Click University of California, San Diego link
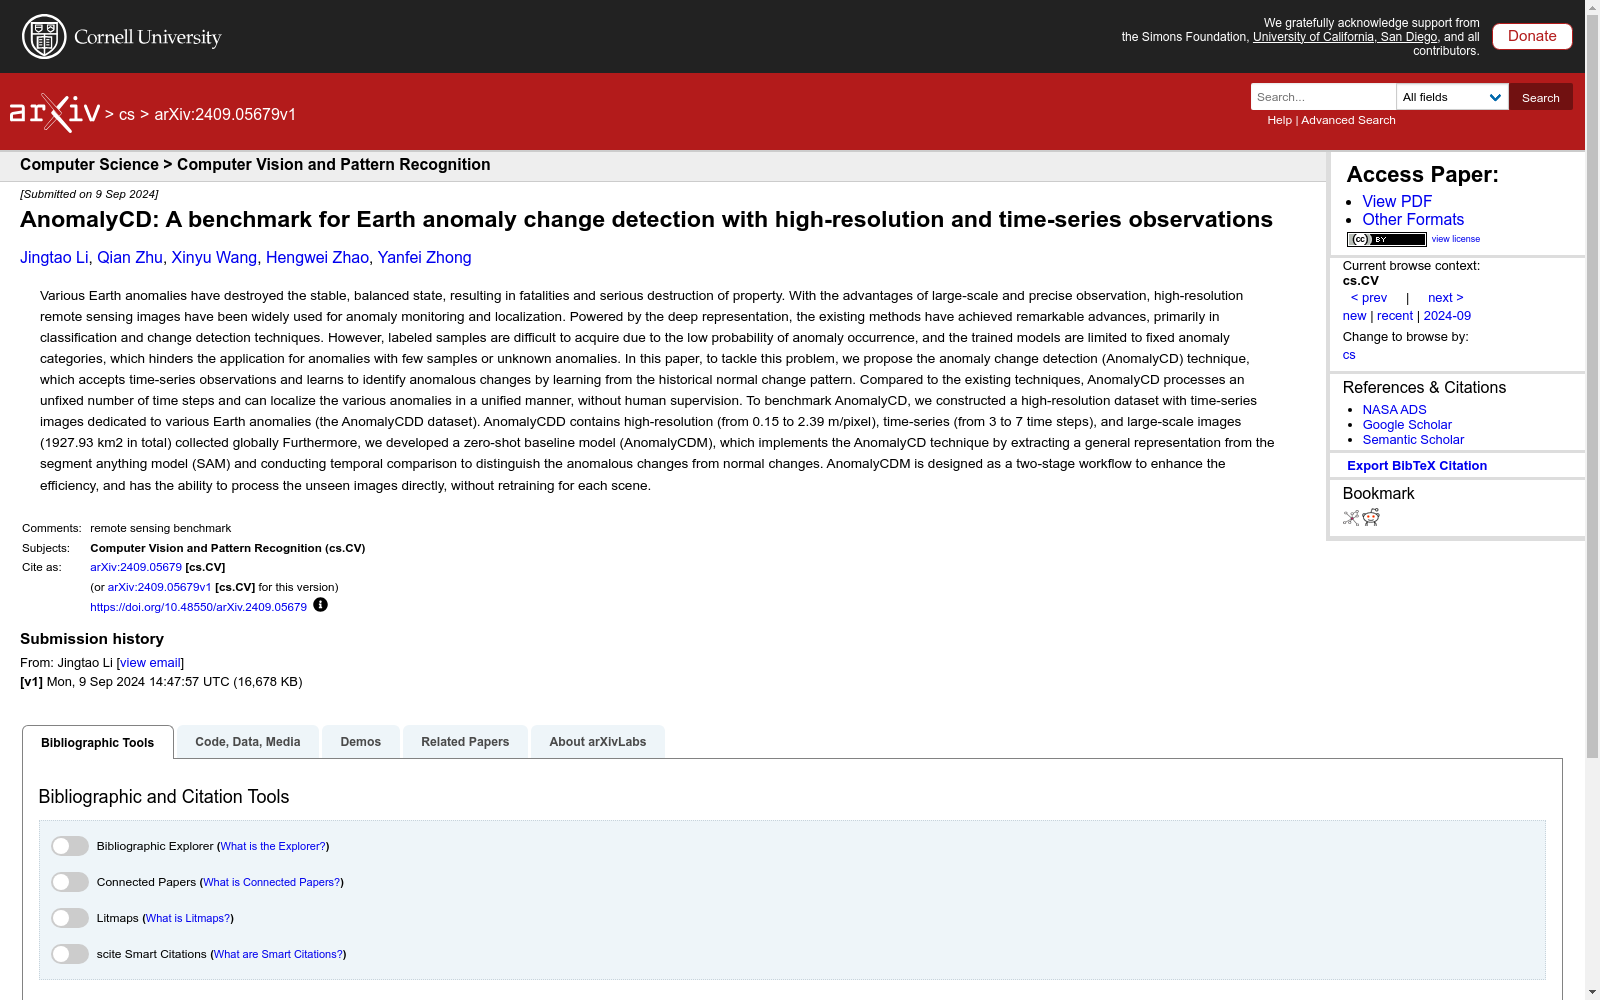Viewport: 1600px width, 1000px height. click(x=1345, y=37)
